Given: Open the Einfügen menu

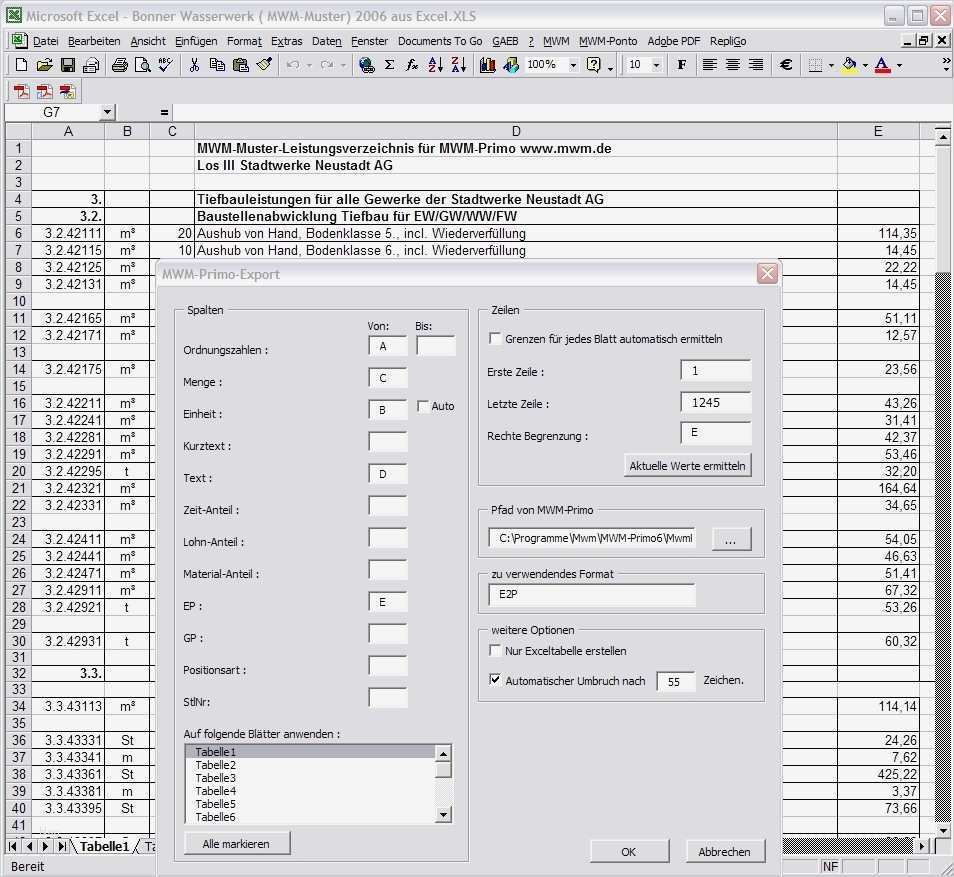Looking at the screenshot, I should (x=196, y=41).
